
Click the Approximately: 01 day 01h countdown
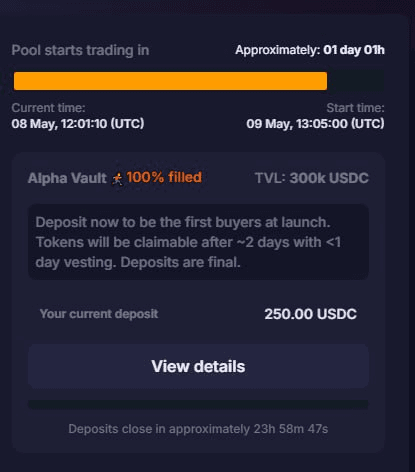310,50
